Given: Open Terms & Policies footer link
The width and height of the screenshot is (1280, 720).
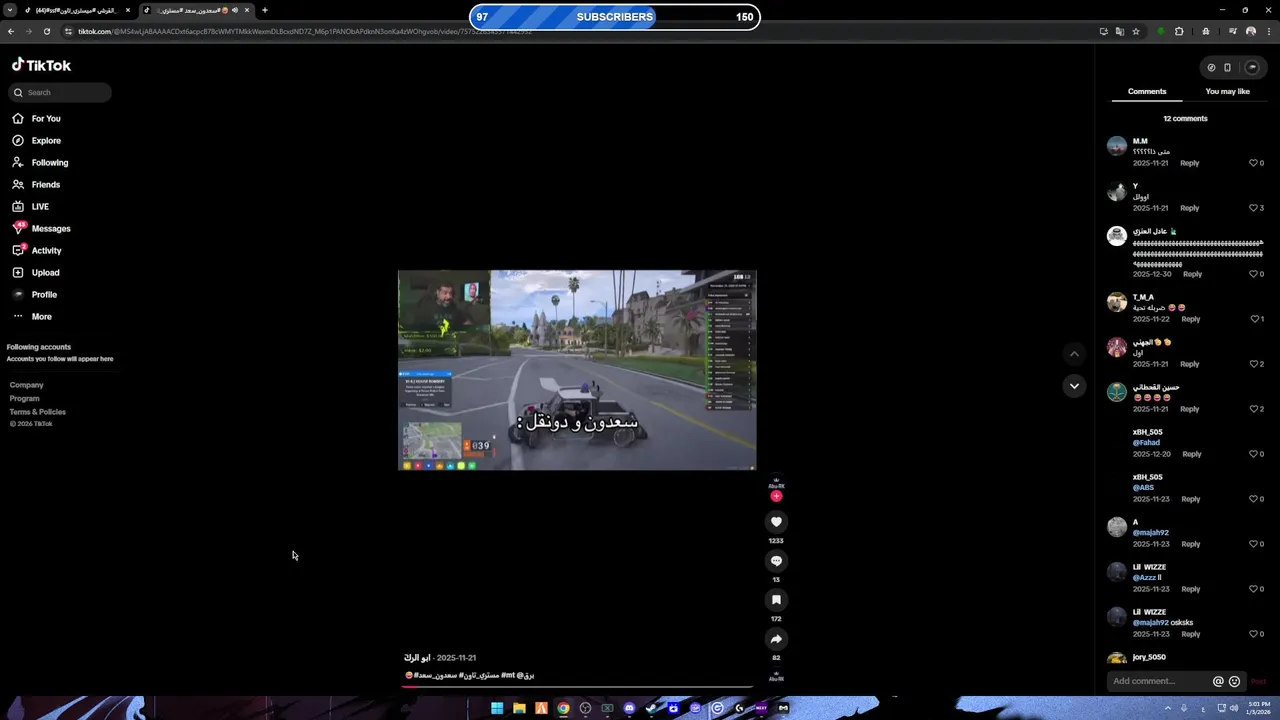Looking at the screenshot, I should 38,412.
